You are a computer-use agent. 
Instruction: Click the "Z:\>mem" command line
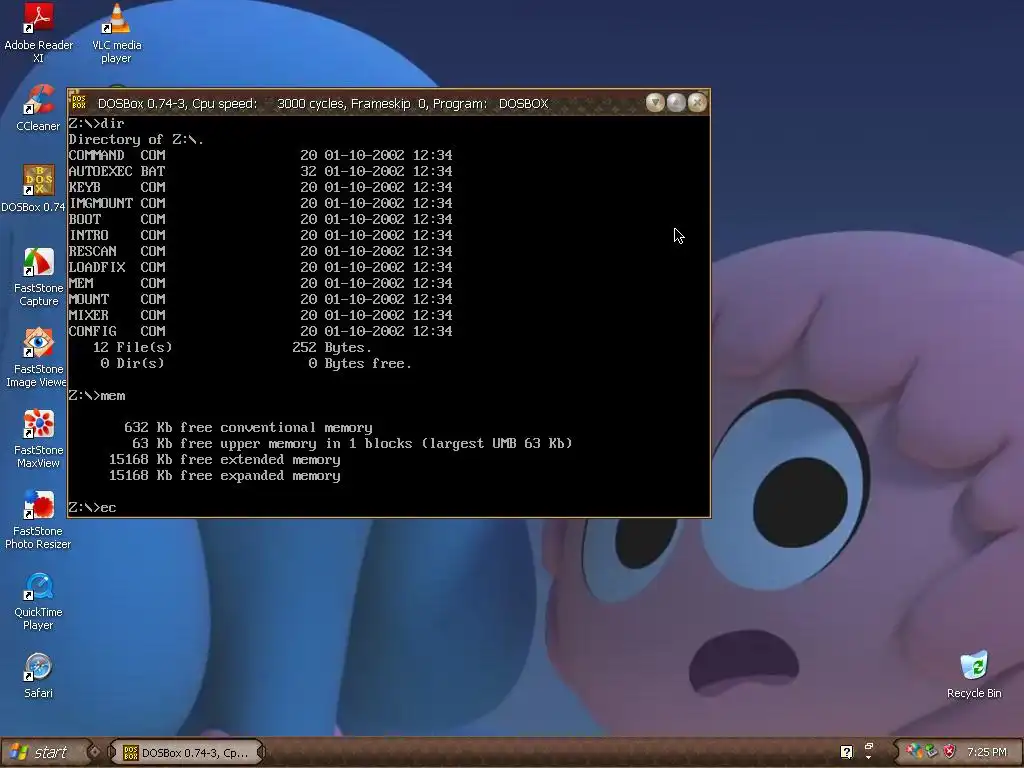(97, 396)
